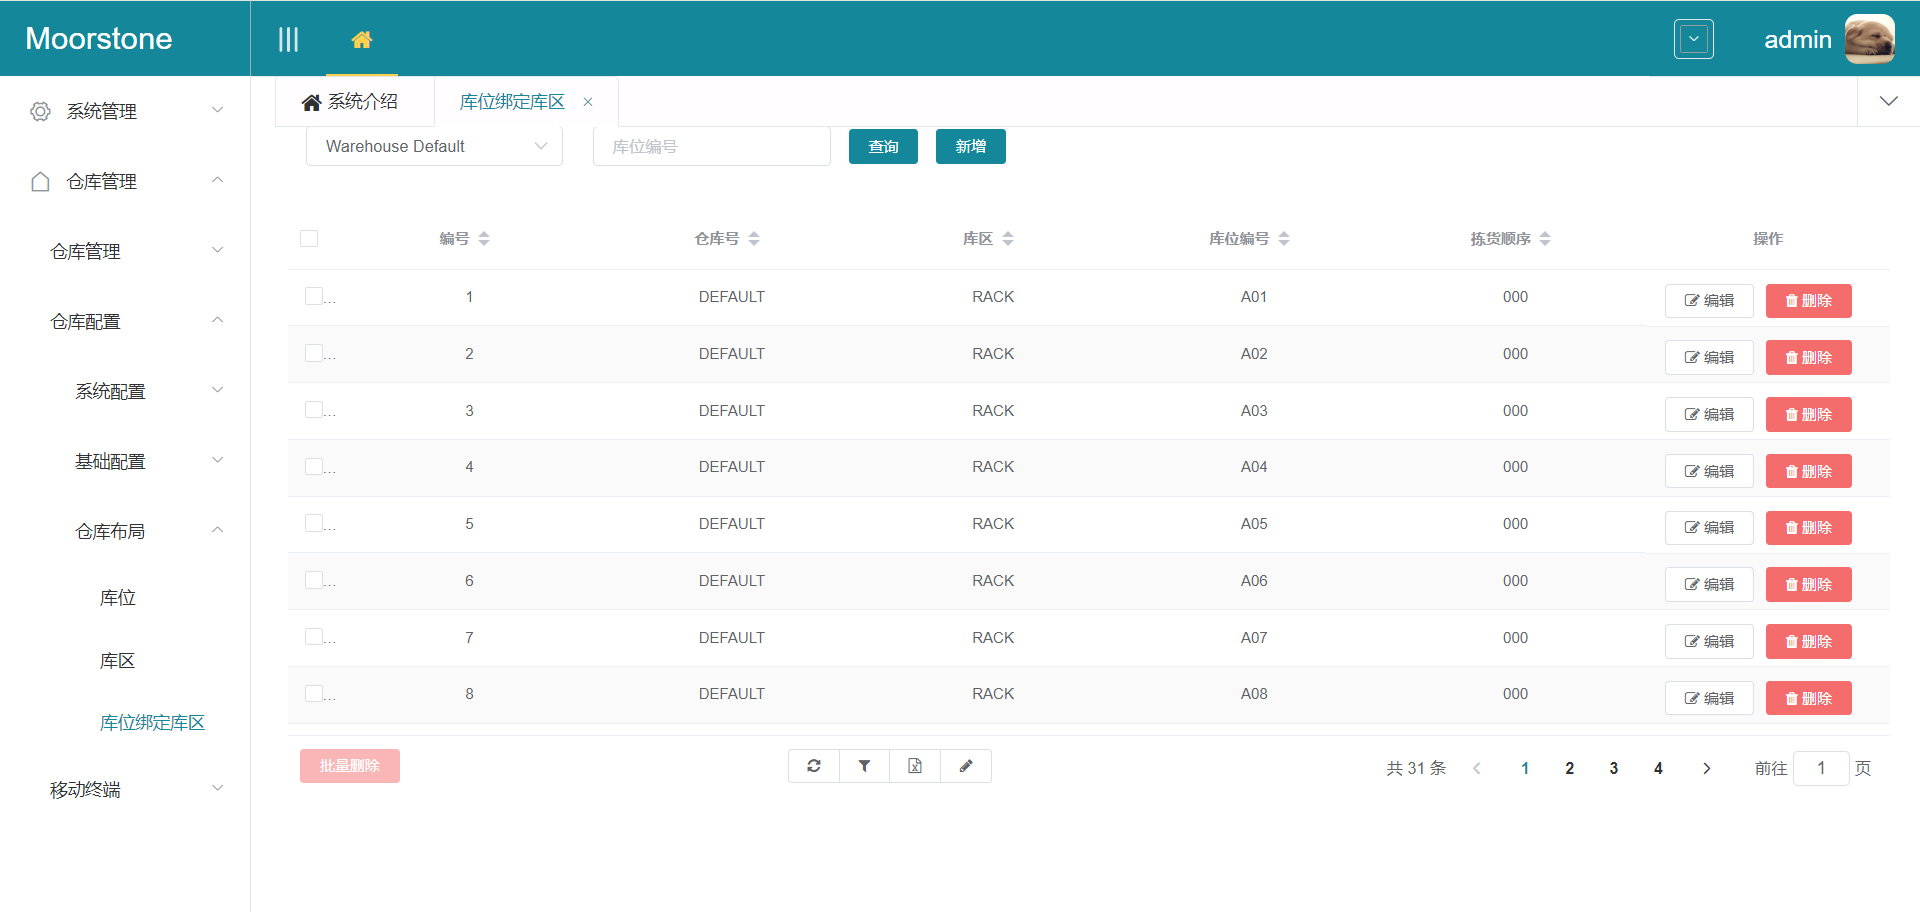Open the filter funnel icon in toolbar

pos(864,766)
